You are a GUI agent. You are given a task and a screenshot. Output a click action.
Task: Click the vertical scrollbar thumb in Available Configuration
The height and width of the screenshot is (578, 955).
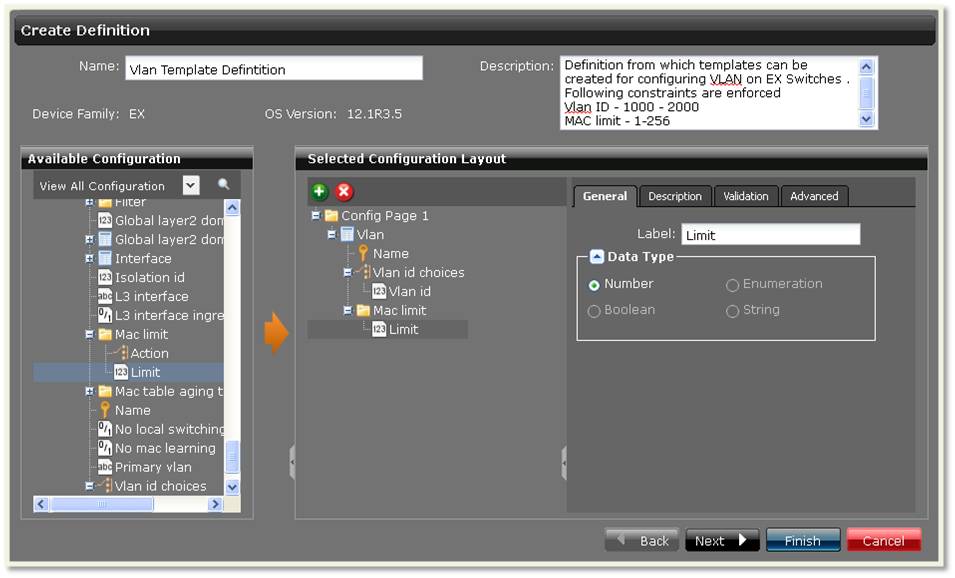point(232,457)
